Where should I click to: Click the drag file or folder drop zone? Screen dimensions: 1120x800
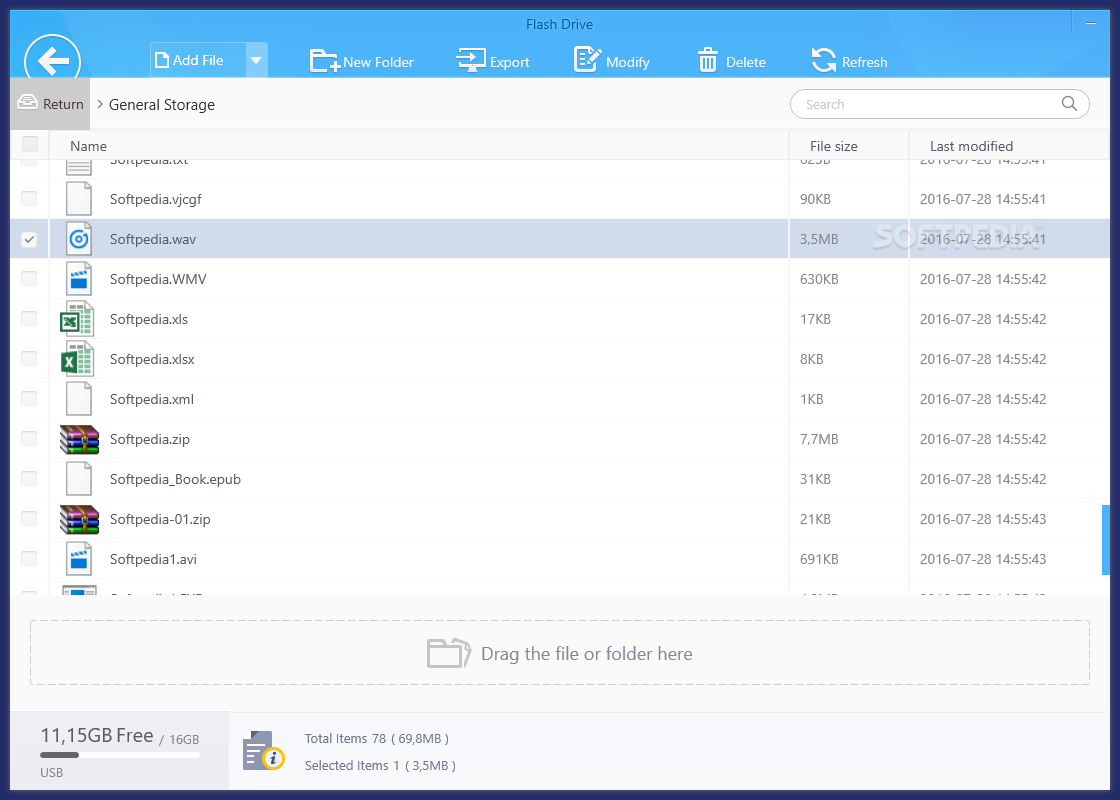[x=559, y=653]
